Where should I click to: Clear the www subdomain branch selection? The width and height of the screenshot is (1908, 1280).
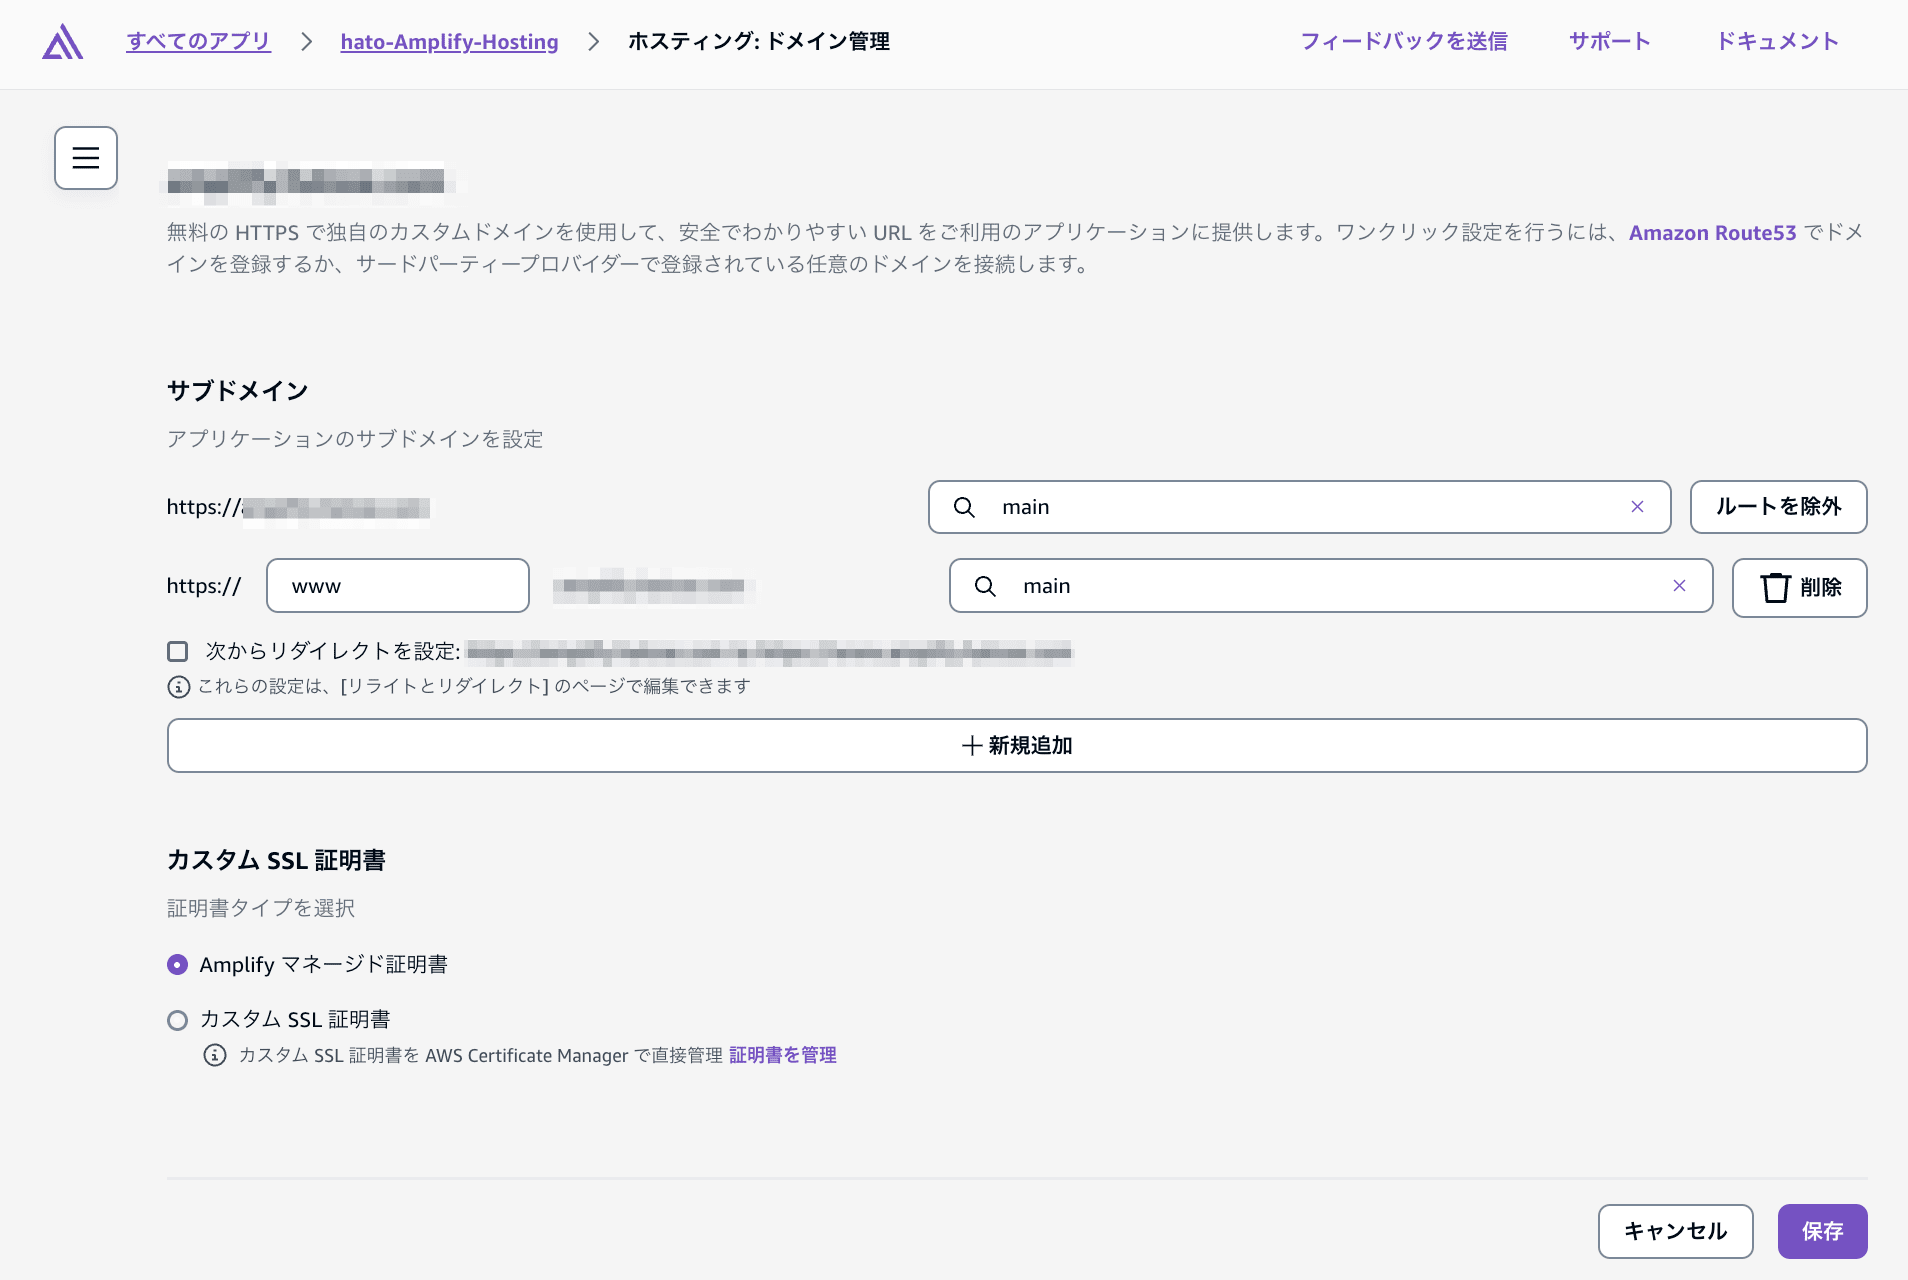(x=1679, y=586)
